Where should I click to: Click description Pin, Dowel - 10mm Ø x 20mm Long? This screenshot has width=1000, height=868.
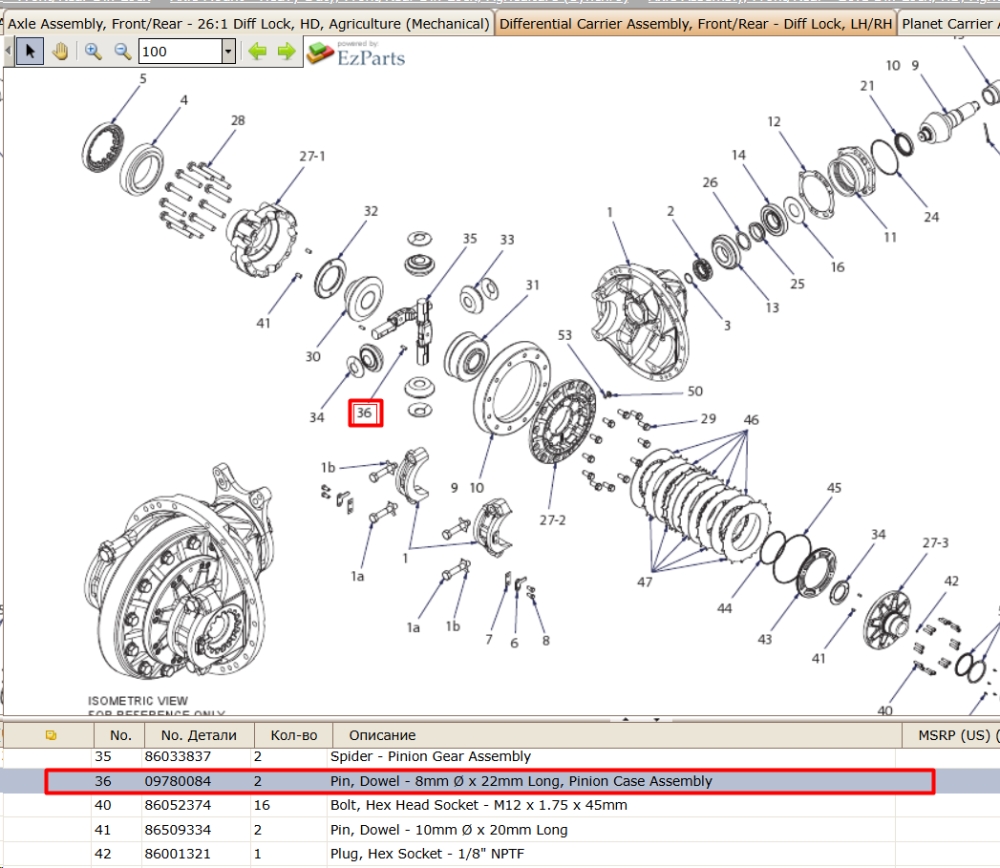pos(448,830)
